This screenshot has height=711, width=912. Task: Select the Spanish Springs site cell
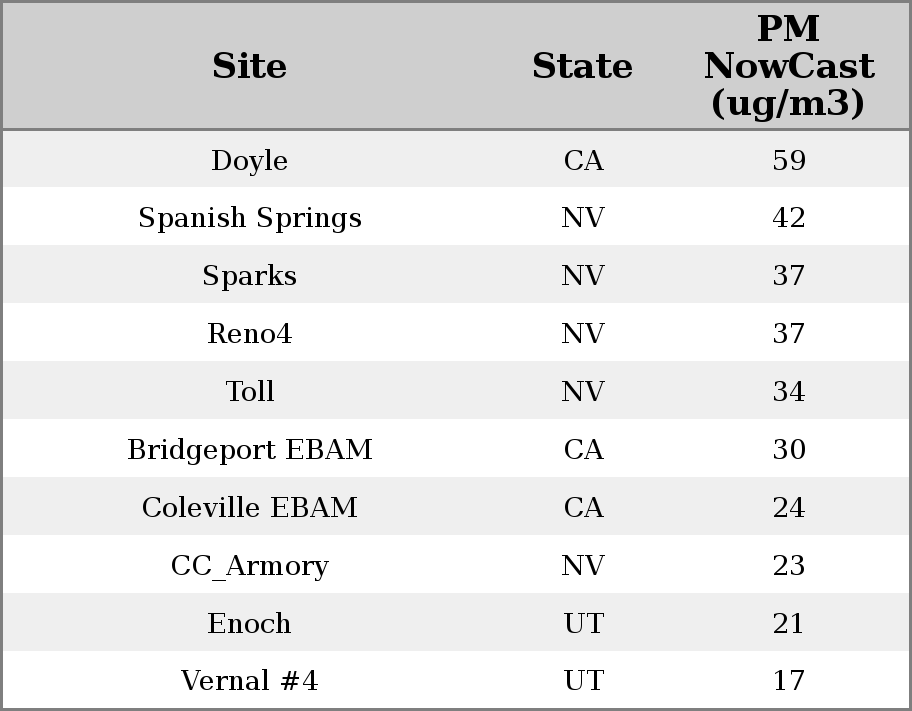(250, 218)
